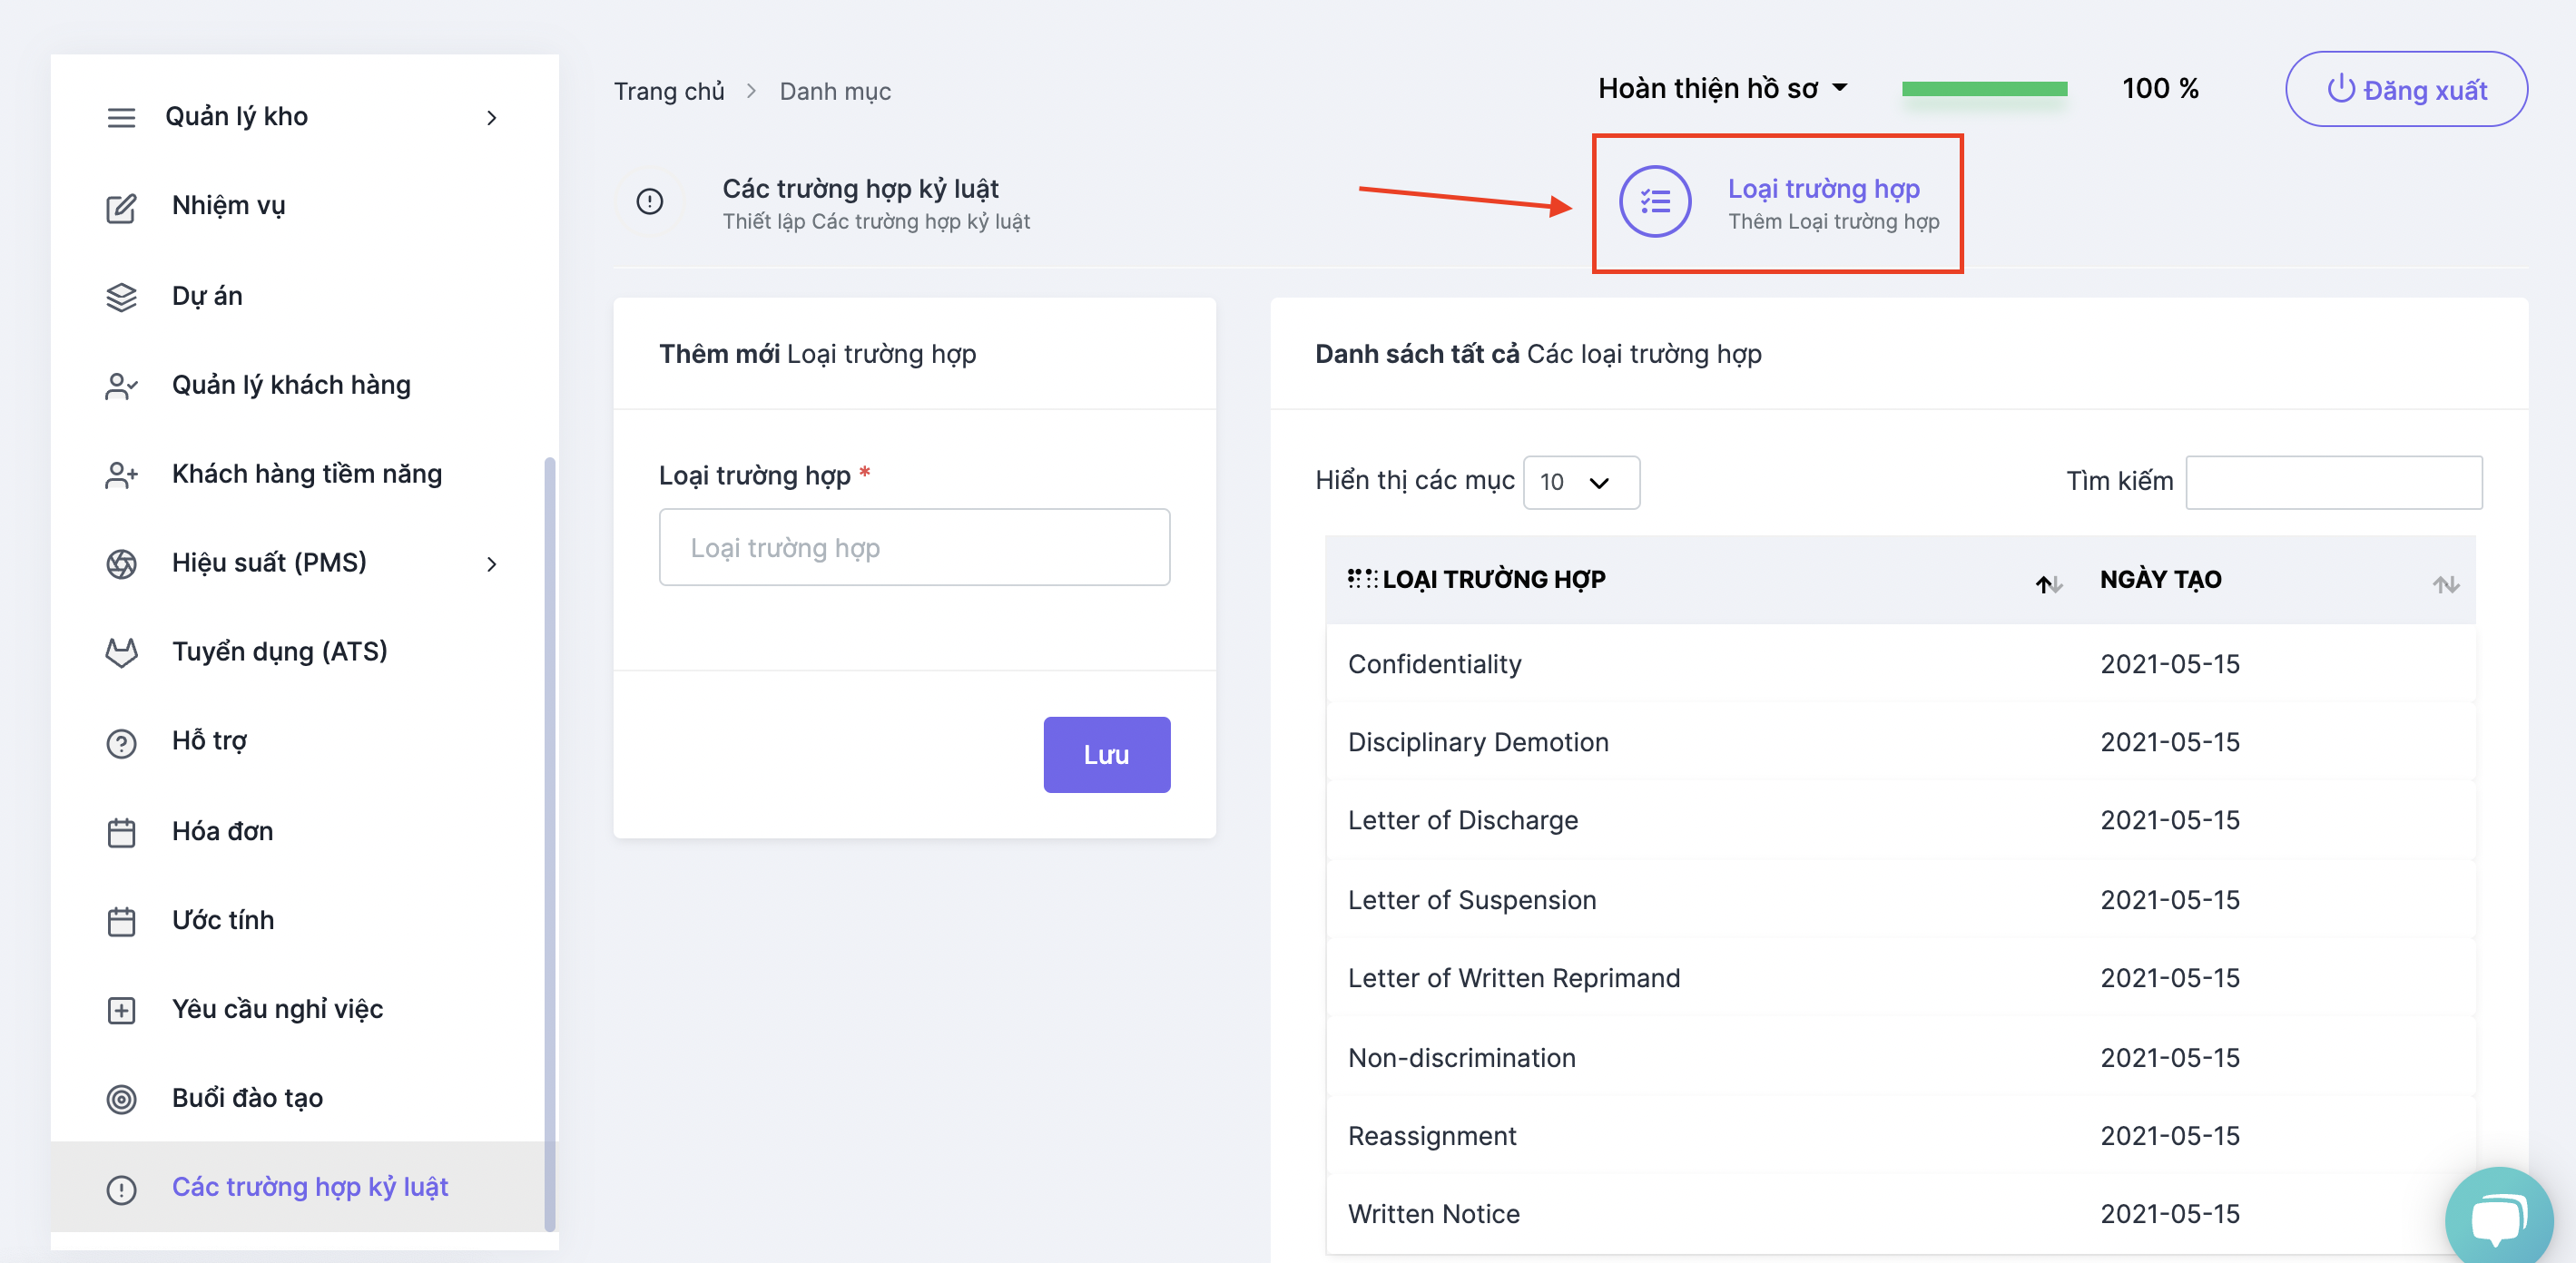Click the Quản lý kho hamburger icon
This screenshot has width=2576, height=1263.
[x=121, y=117]
